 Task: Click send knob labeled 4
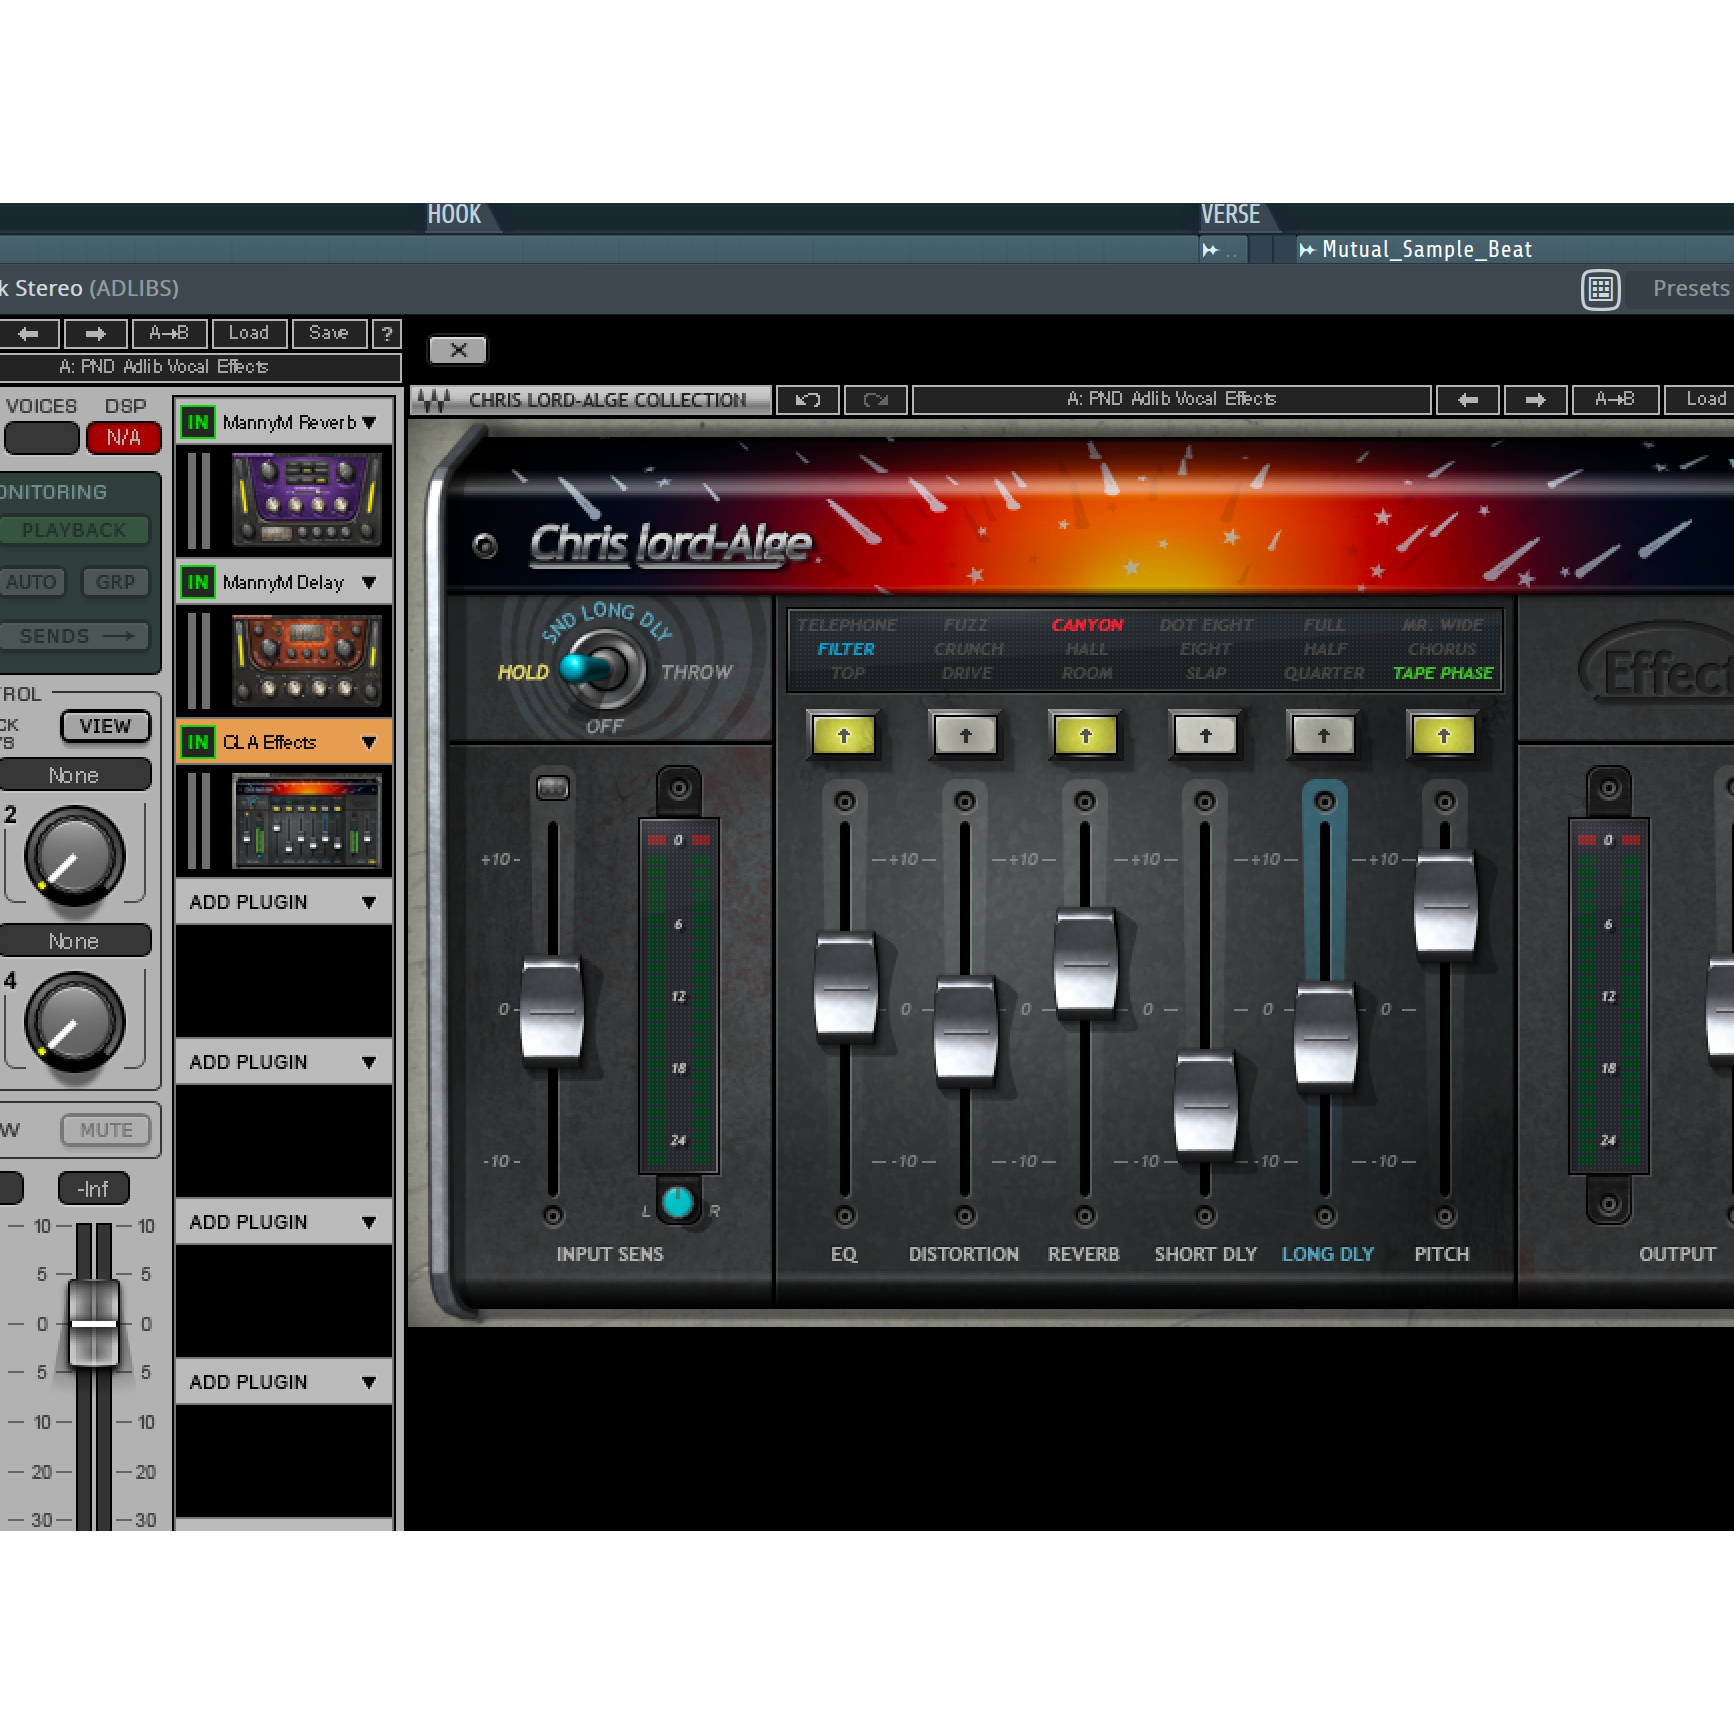(74, 1023)
